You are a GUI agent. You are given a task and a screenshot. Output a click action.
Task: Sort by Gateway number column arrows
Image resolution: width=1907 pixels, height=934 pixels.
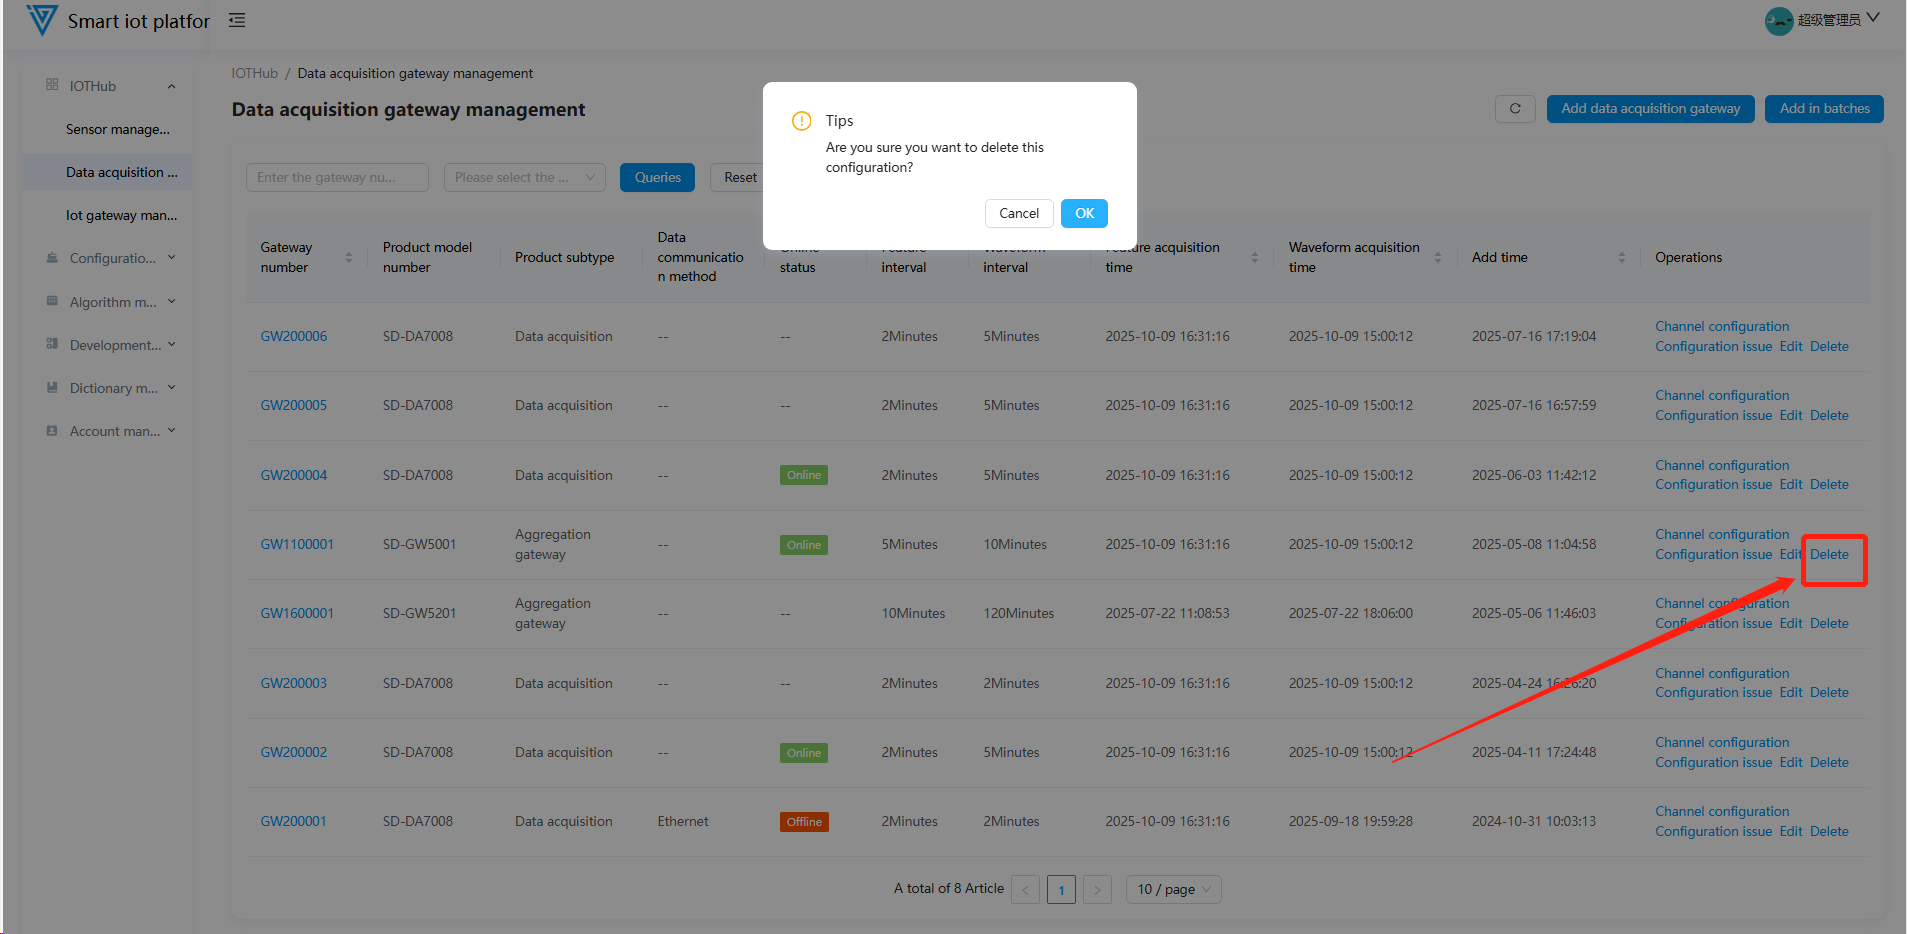[349, 257]
